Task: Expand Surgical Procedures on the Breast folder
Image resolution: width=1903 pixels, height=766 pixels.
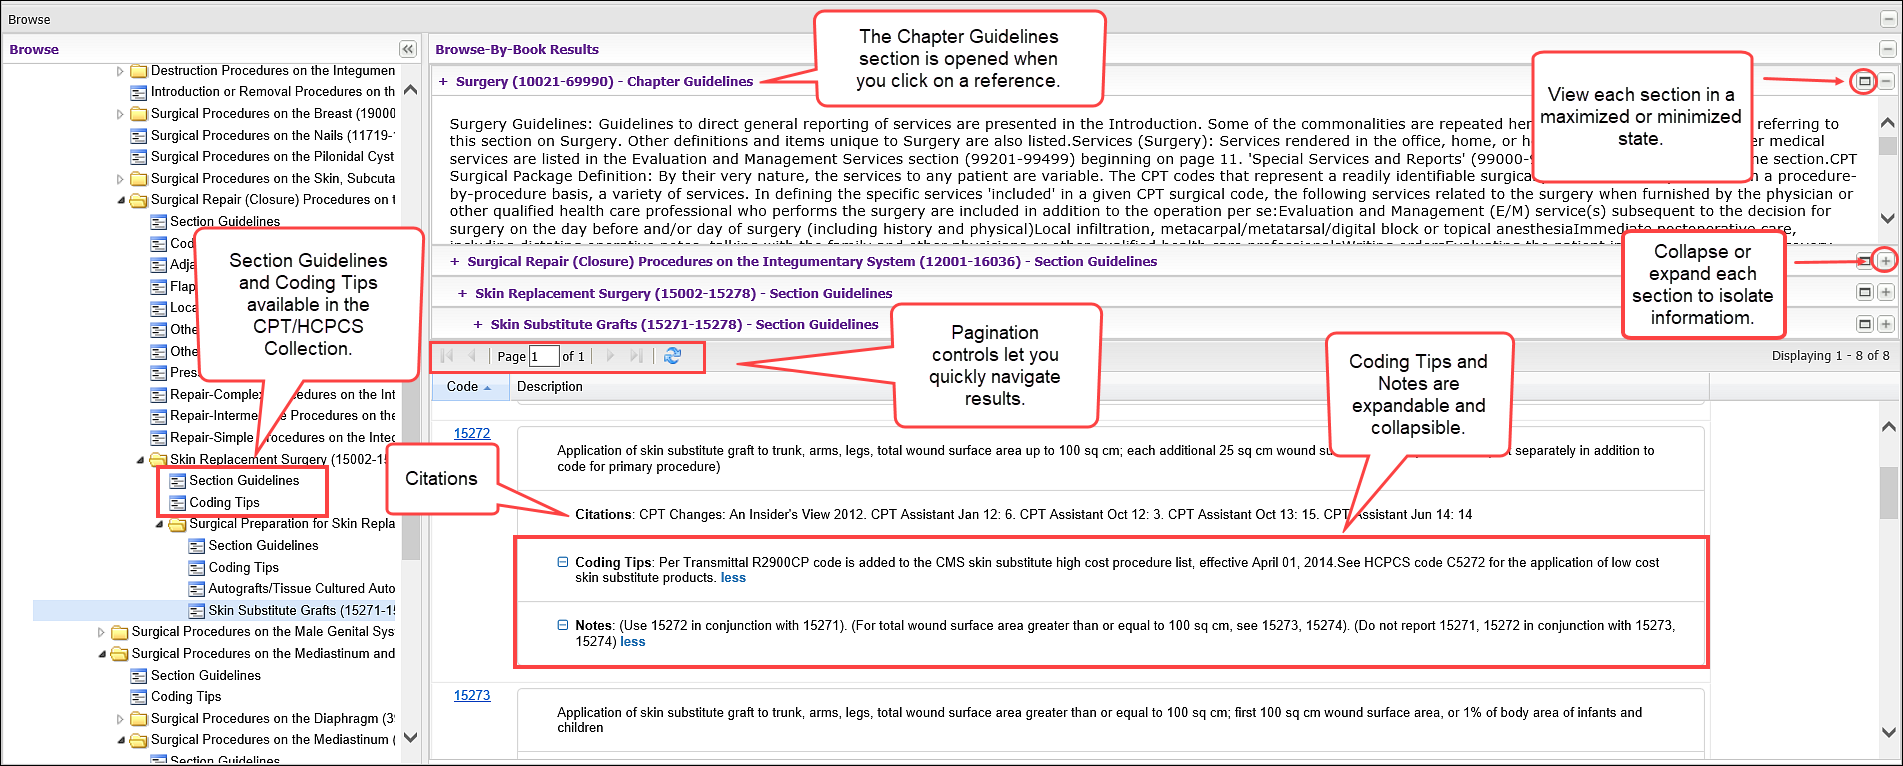Action: 120,114
